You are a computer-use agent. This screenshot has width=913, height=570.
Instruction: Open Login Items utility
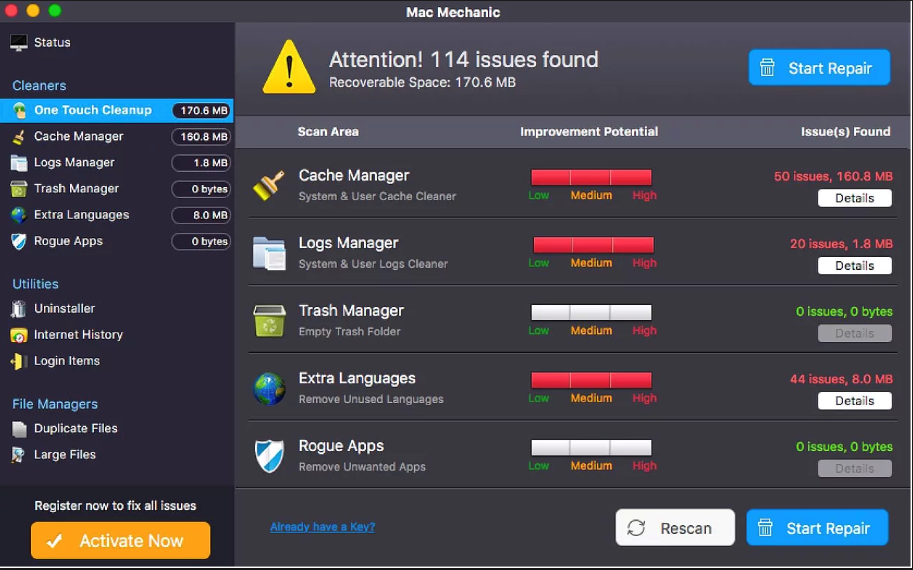tap(66, 361)
